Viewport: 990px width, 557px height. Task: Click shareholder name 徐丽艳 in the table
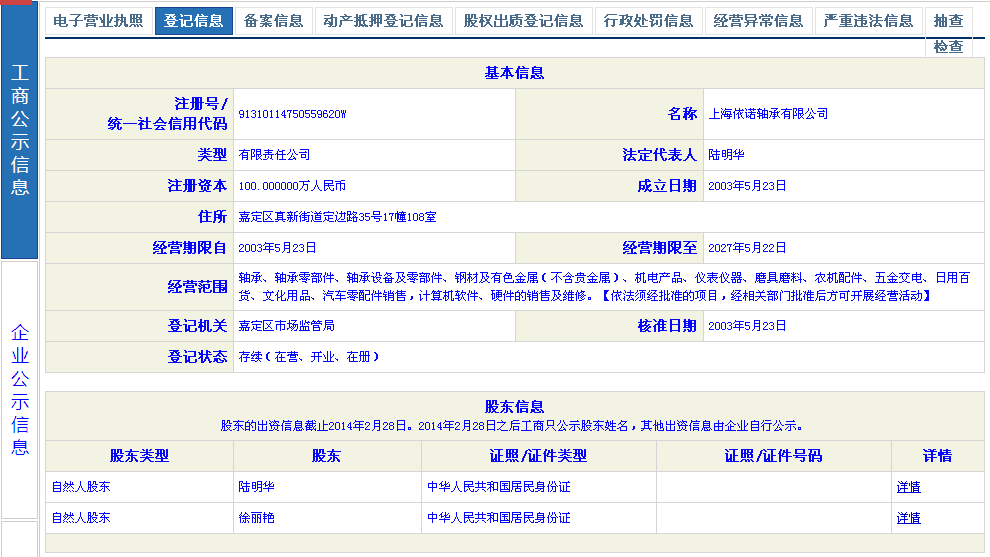point(256,518)
